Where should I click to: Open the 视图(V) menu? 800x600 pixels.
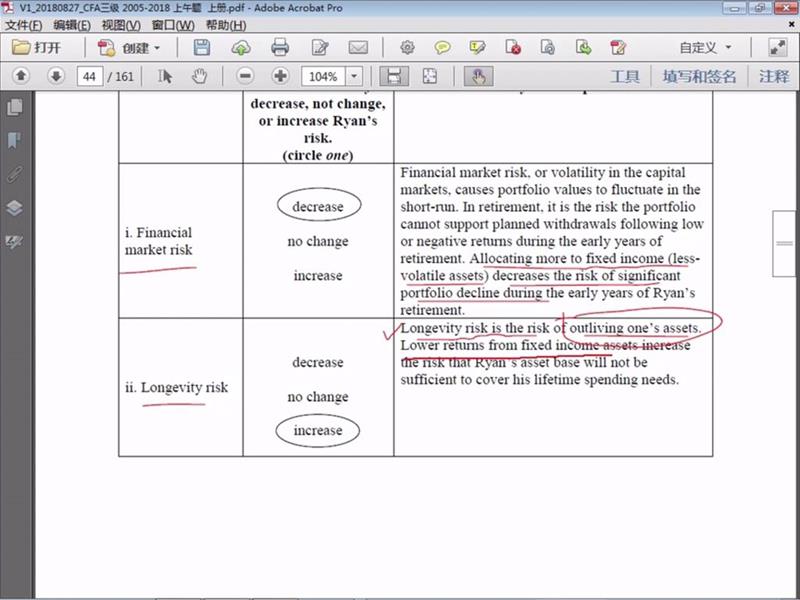(x=121, y=24)
